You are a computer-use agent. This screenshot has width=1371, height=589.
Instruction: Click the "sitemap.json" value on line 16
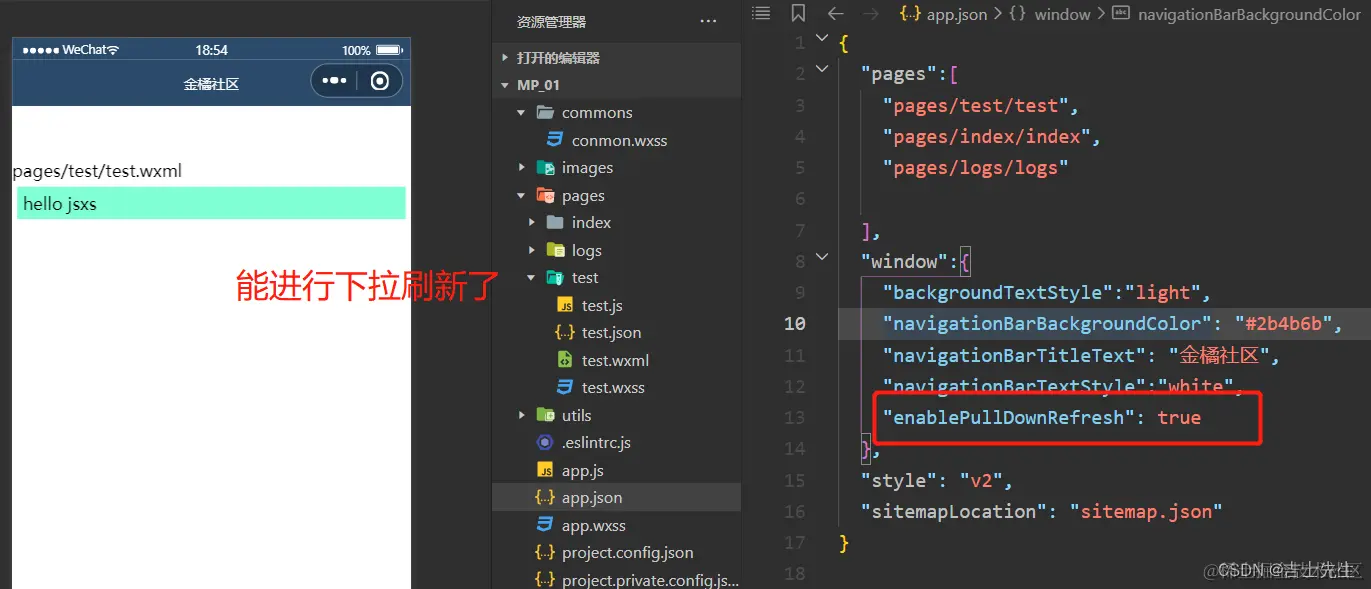tap(1145, 511)
